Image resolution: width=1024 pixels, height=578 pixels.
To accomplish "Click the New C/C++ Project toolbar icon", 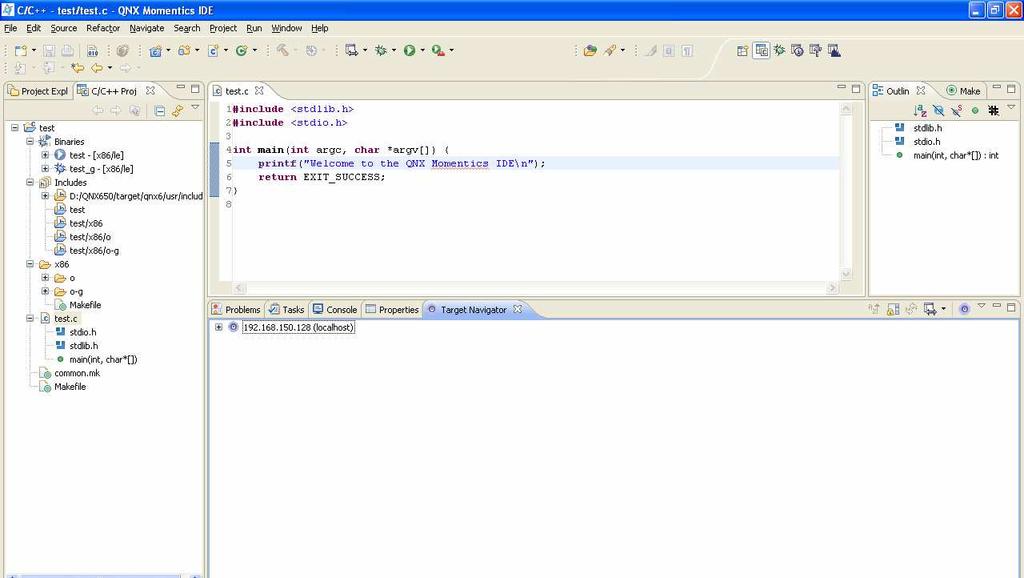I will pyautogui.click(x=155, y=50).
